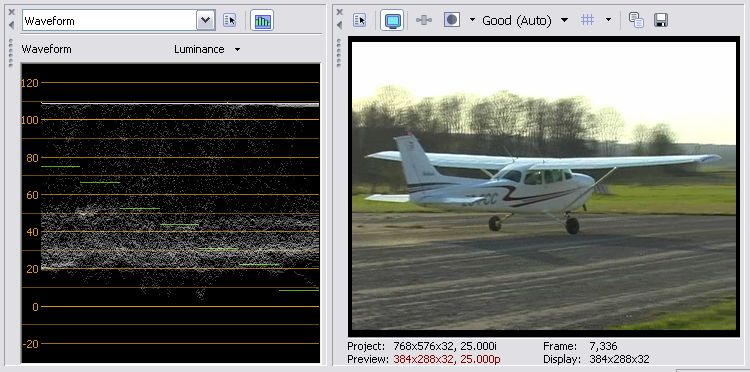This screenshot has width=750, height=372.
Task: Expand the overlays options arrow
Action: (608, 20)
